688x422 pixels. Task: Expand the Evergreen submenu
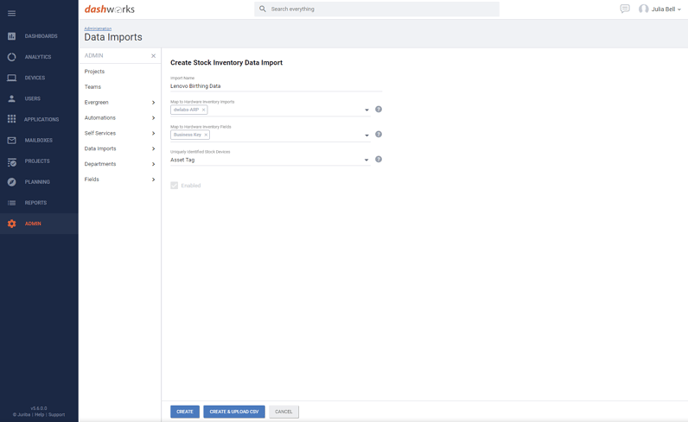[x=153, y=103]
